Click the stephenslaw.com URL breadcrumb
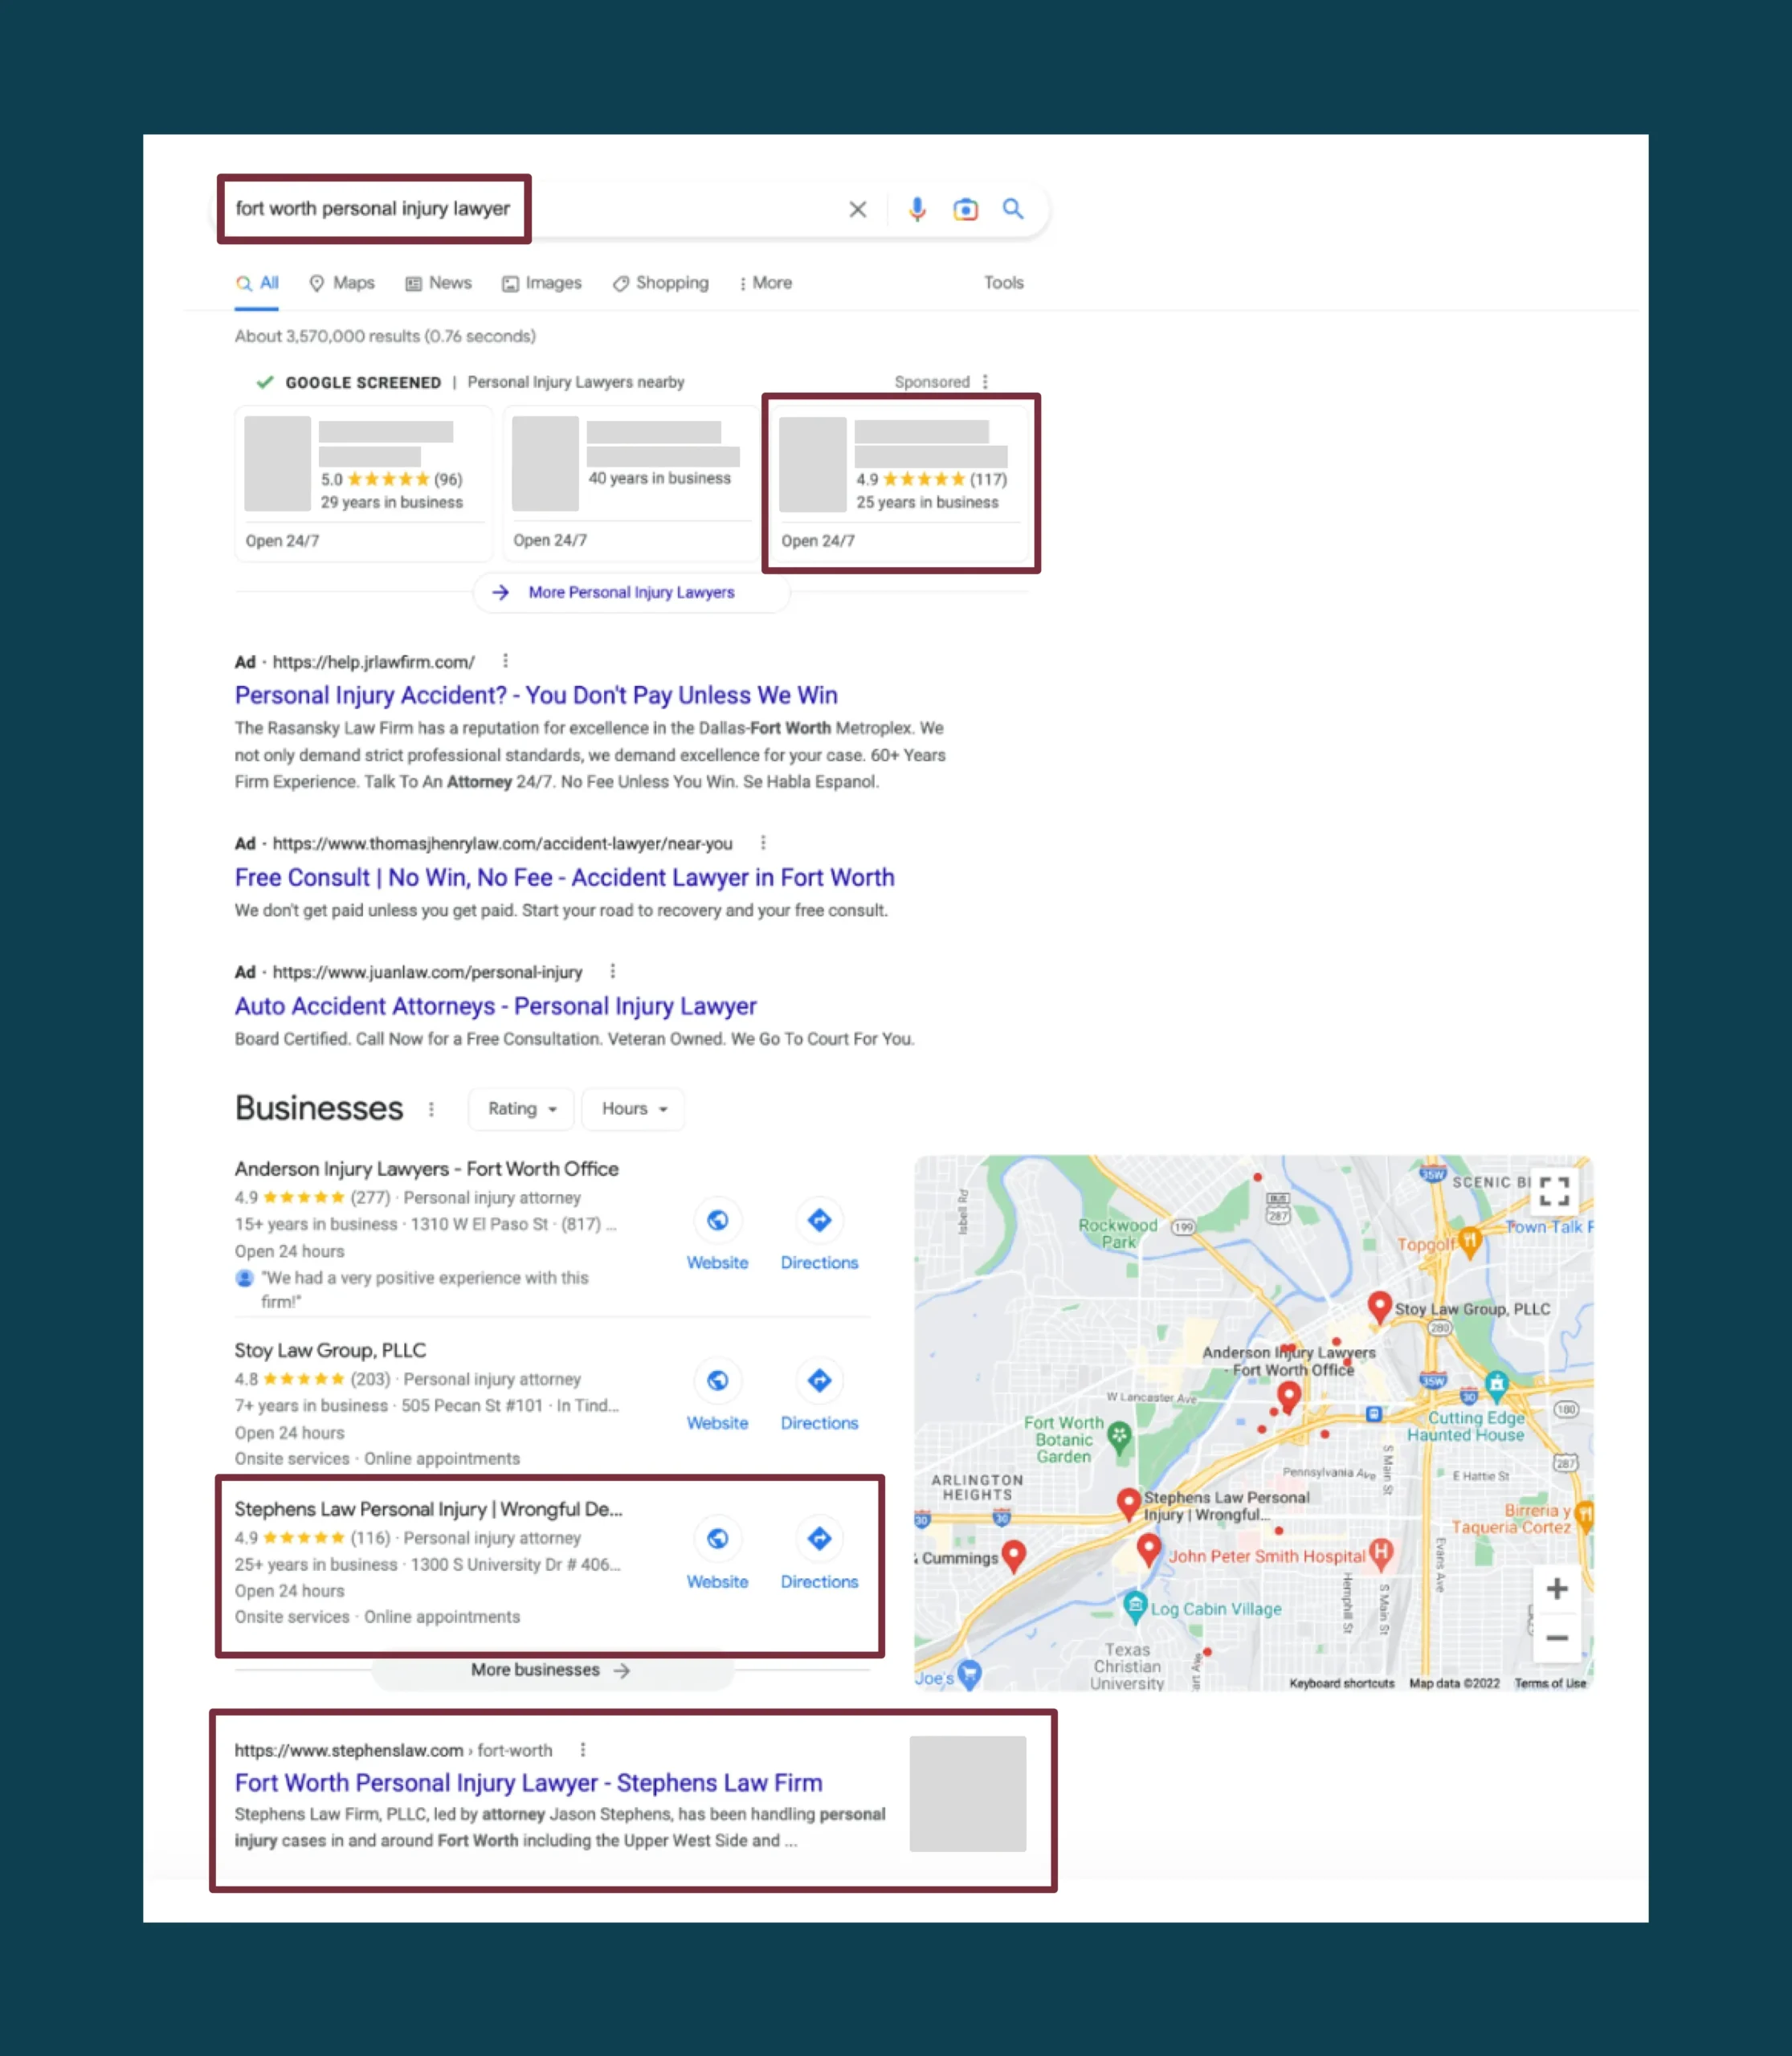The height and width of the screenshot is (2056, 1792). point(393,1750)
